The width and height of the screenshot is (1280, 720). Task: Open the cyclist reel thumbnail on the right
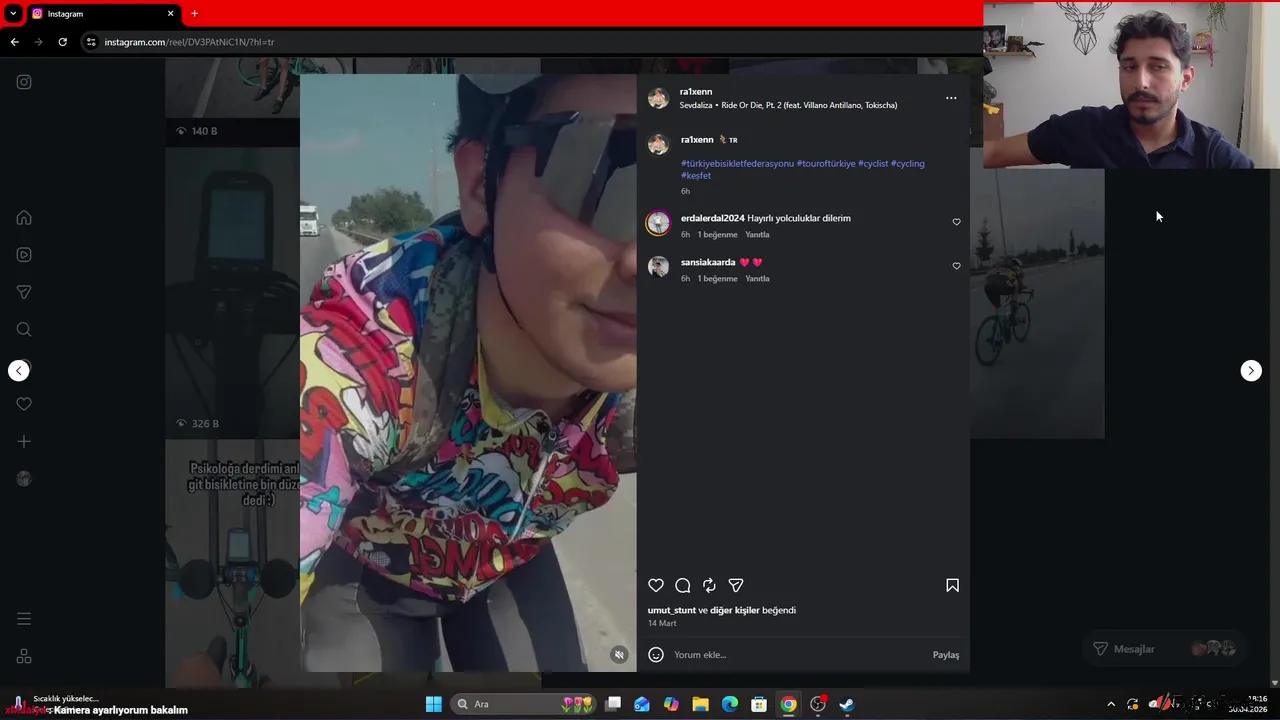point(1037,303)
